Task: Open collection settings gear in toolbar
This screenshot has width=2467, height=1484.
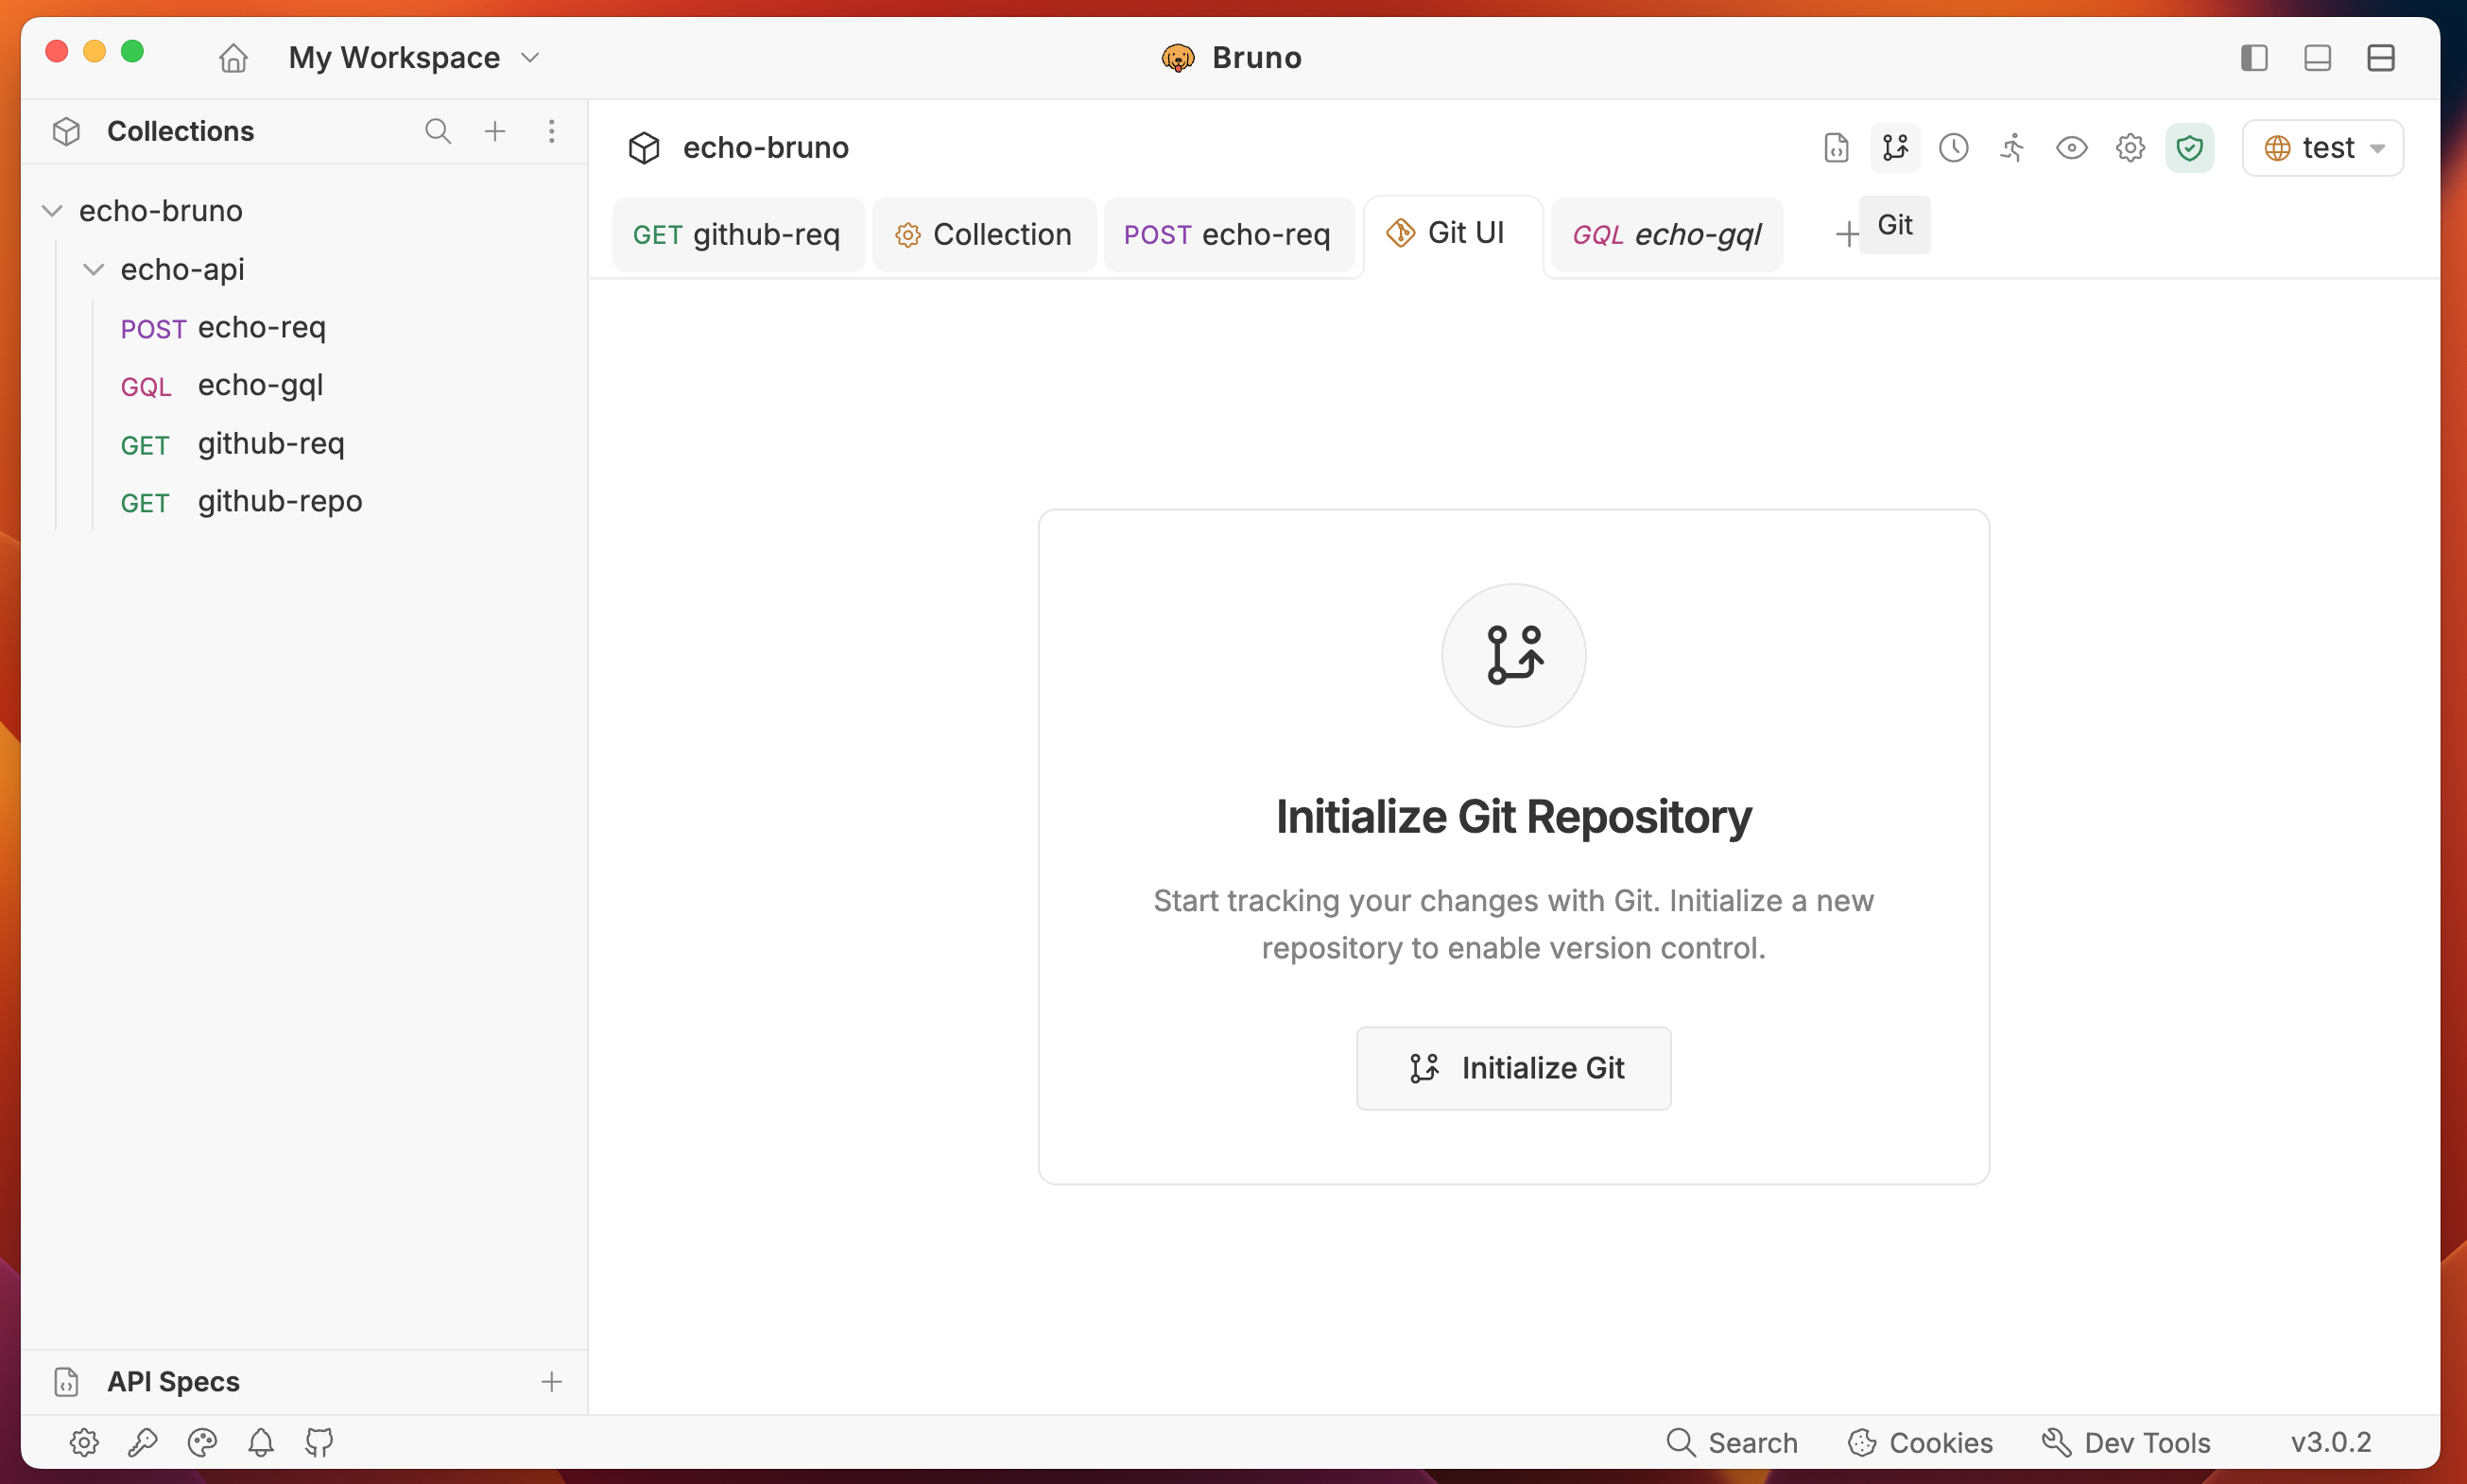Action: [2130, 148]
